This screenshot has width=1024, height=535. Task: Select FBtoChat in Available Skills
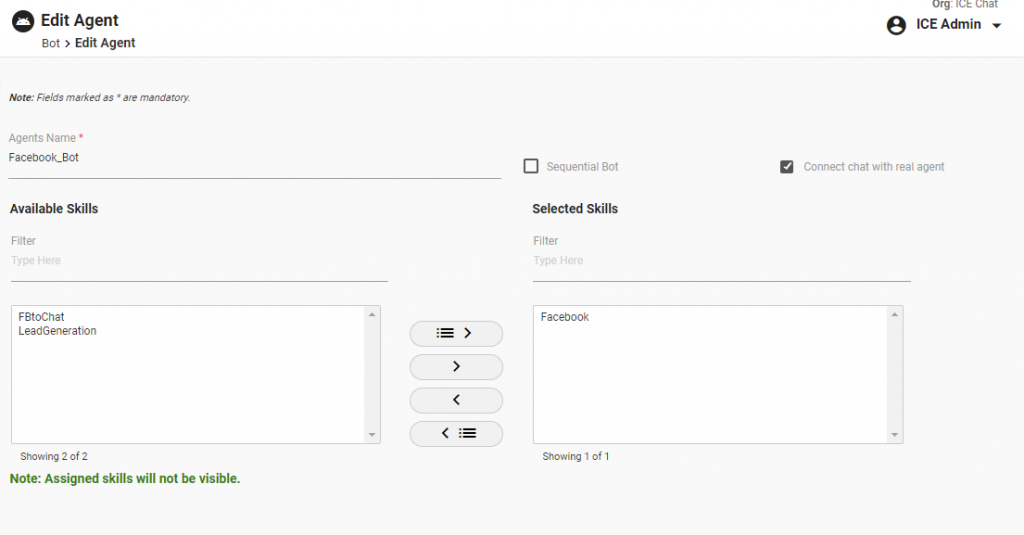point(41,317)
